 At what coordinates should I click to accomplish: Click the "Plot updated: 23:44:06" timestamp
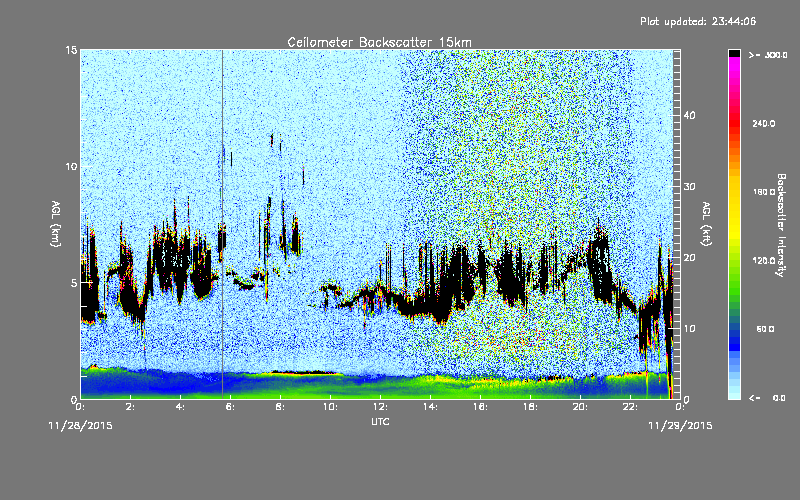698,21
